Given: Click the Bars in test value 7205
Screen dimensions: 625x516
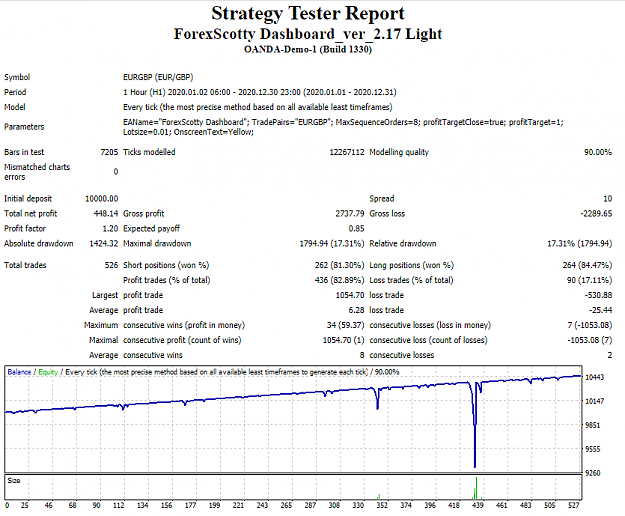Looking at the screenshot, I should (x=109, y=152).
